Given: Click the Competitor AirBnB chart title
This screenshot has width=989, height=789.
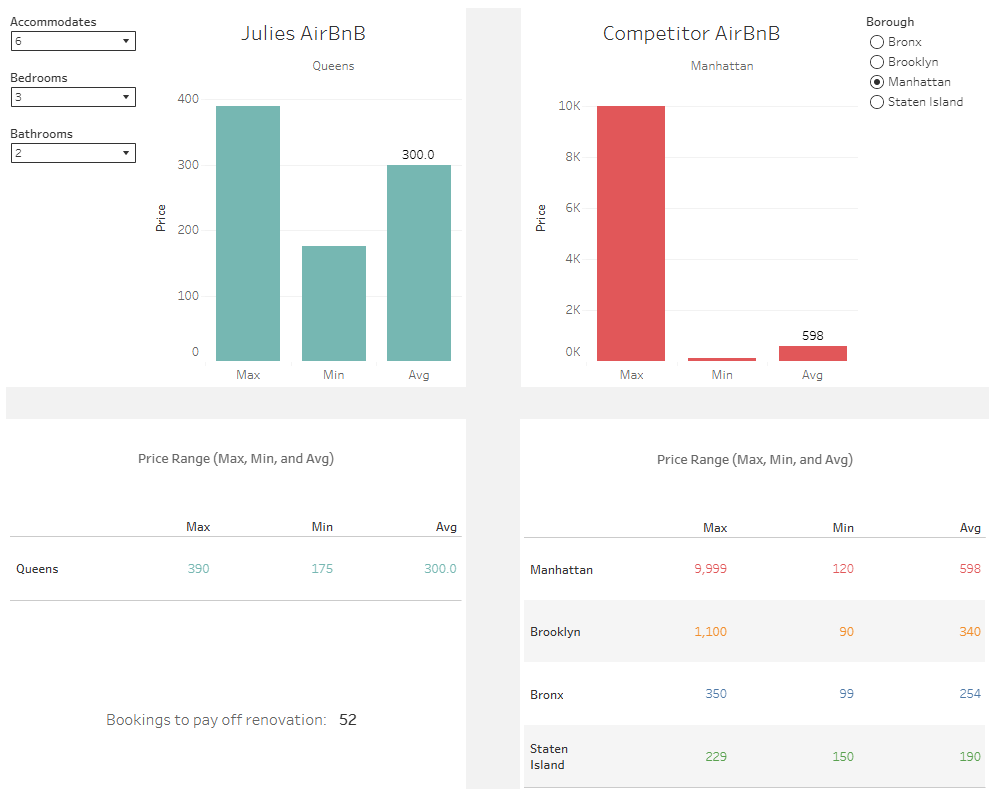Looking at the screenshot, I should [691, 33].
